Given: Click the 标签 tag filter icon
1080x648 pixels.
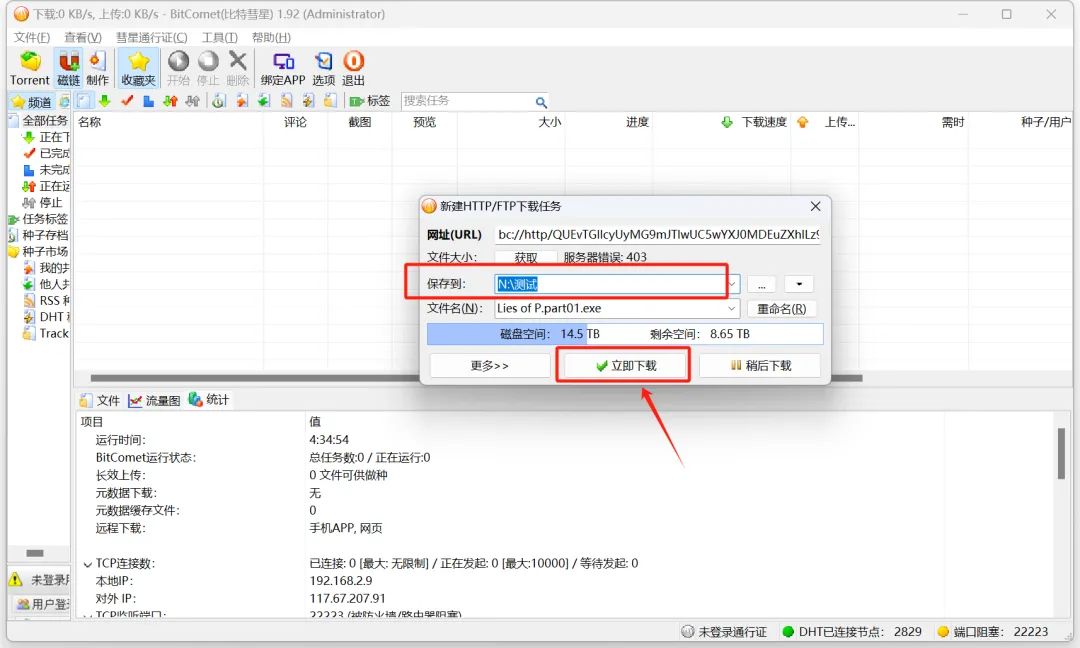Looking at the screenshot, I should [x=357, y=101].
